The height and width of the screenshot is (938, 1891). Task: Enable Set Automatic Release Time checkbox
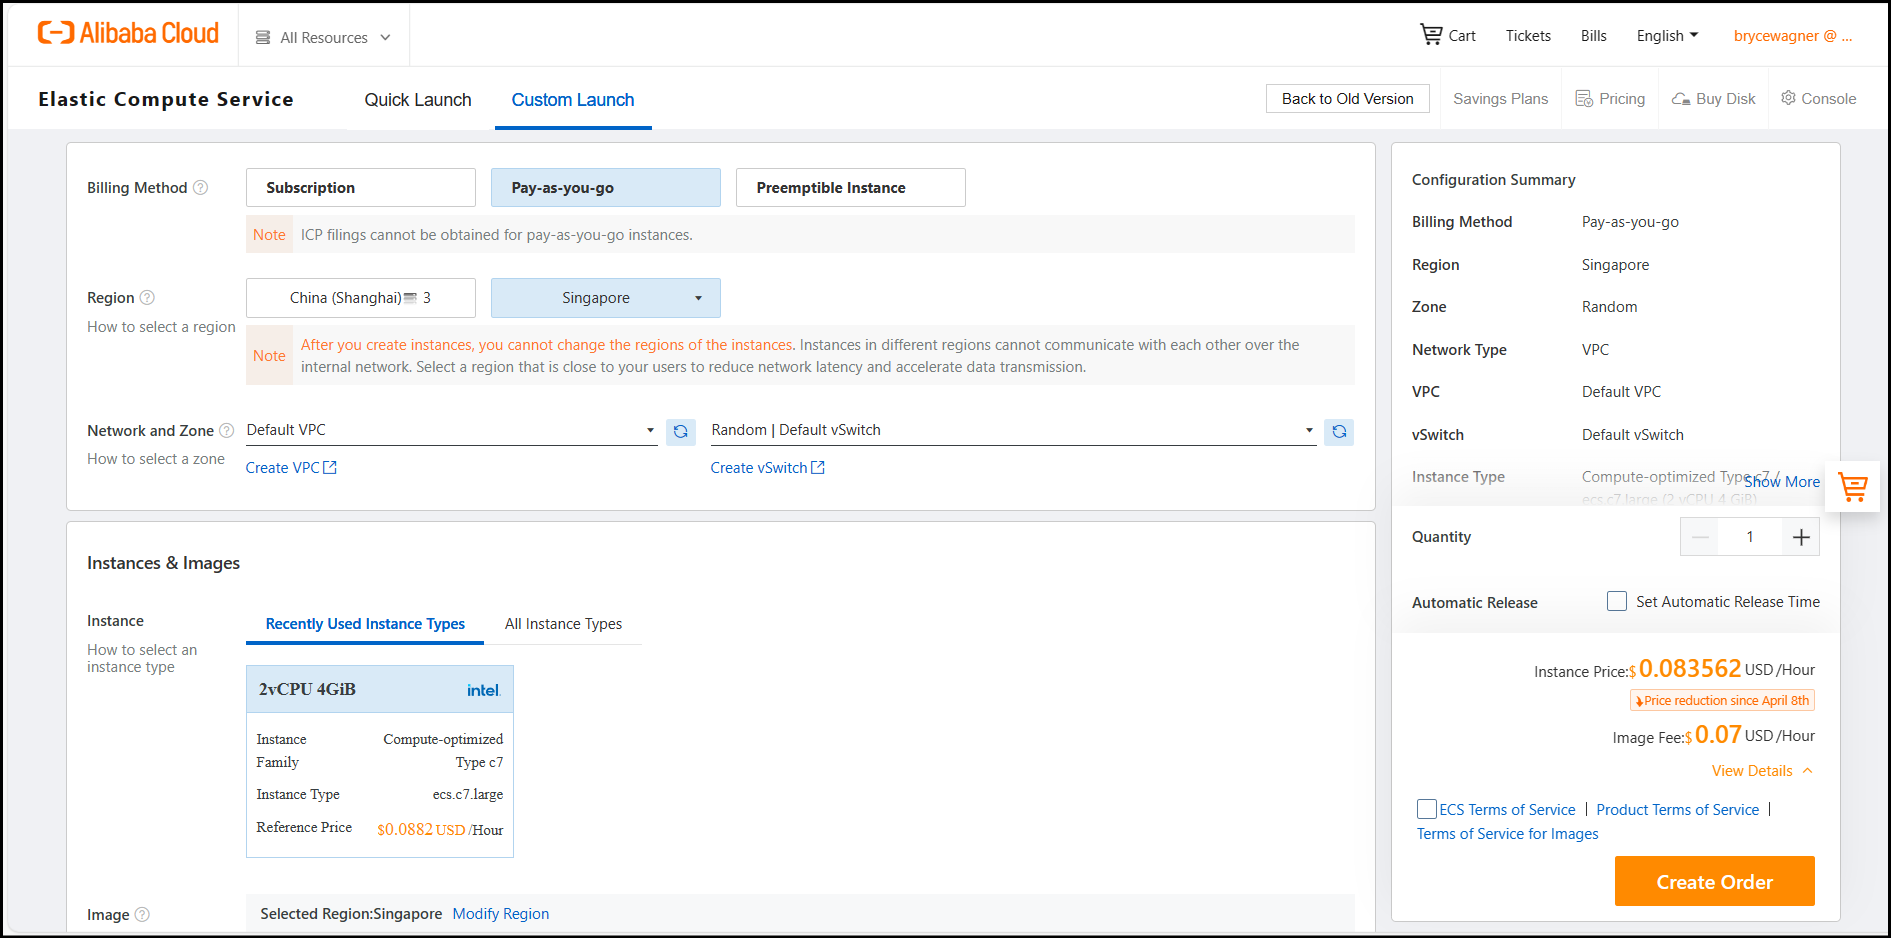coord(1616,602)
